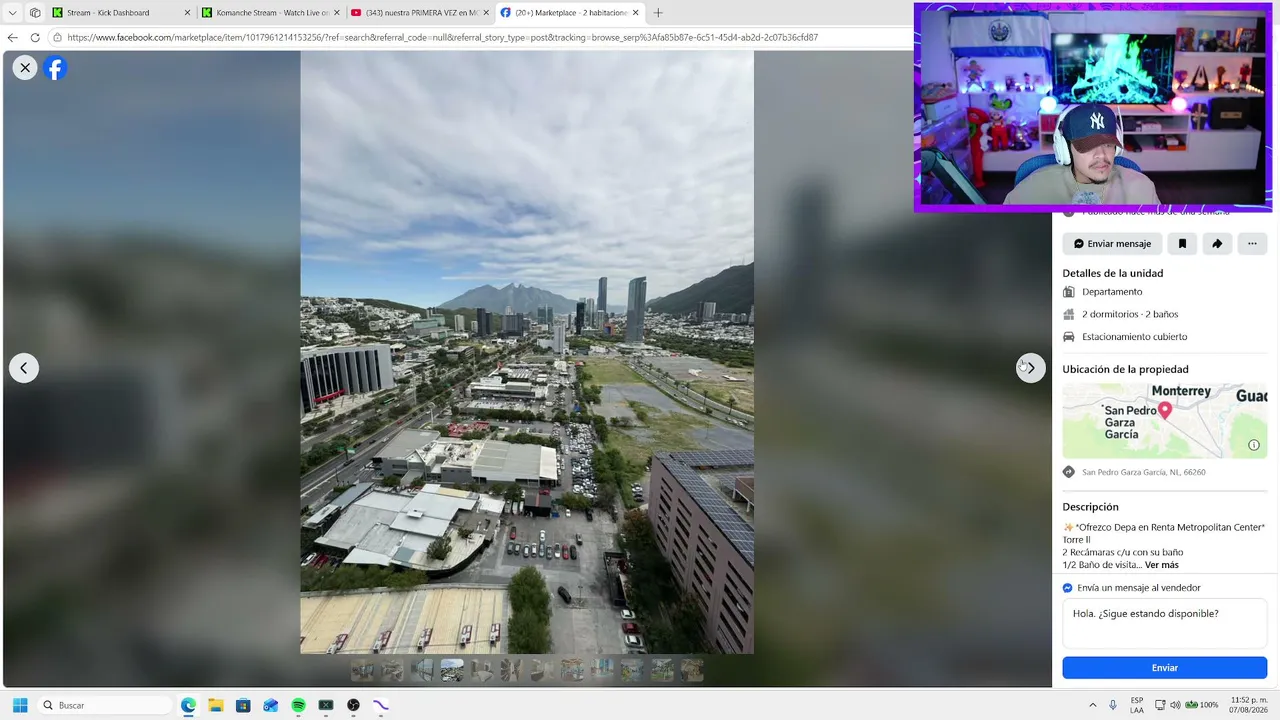Open the tab search dropdown arrow
The width and height of the screenshot is (1280, 720).
(12, 13)
